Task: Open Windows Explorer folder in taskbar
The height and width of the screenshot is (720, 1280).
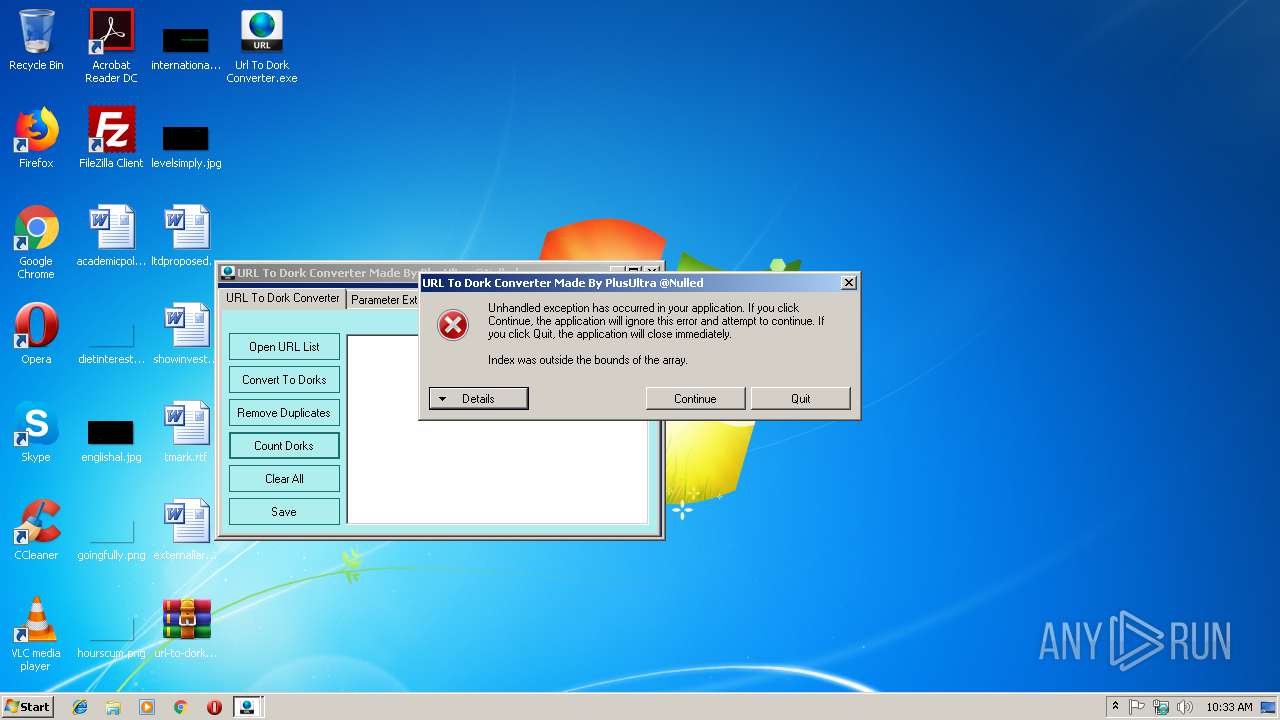Action: [113, 707]
